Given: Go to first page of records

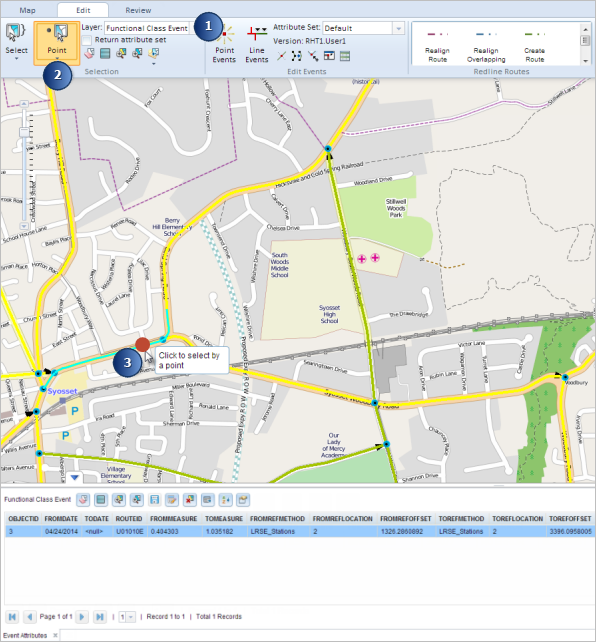Looking at the screenshot, I should pos(13,617).
